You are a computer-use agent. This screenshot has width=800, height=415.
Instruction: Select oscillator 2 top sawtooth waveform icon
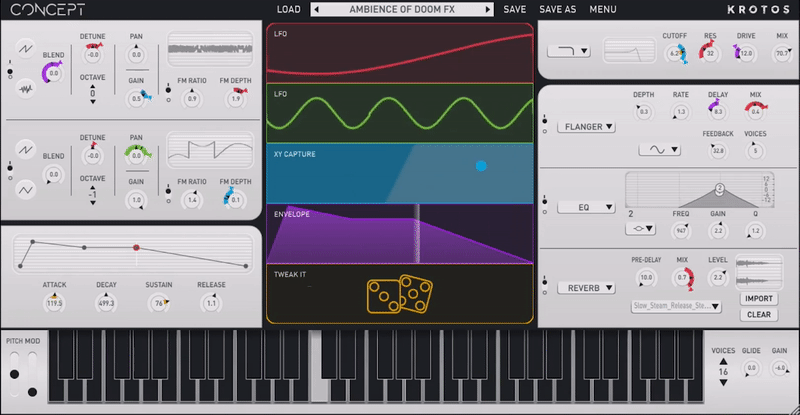(x=26, y=150)
